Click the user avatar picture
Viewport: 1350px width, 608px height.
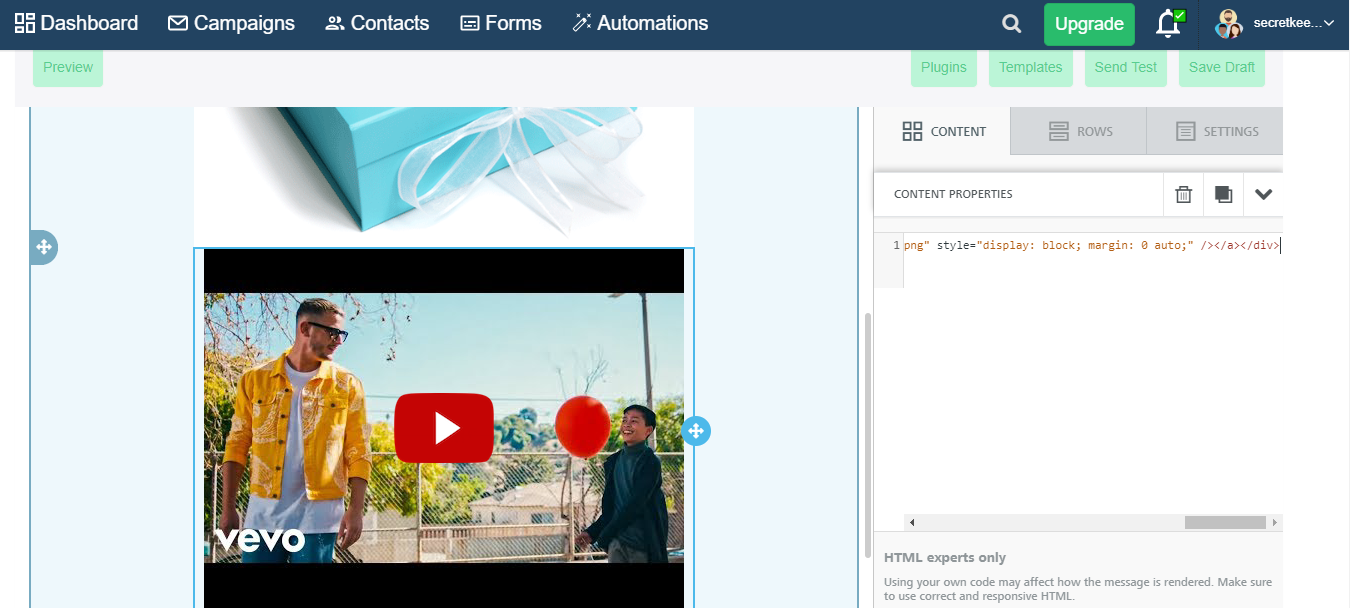pos(1228,24)
